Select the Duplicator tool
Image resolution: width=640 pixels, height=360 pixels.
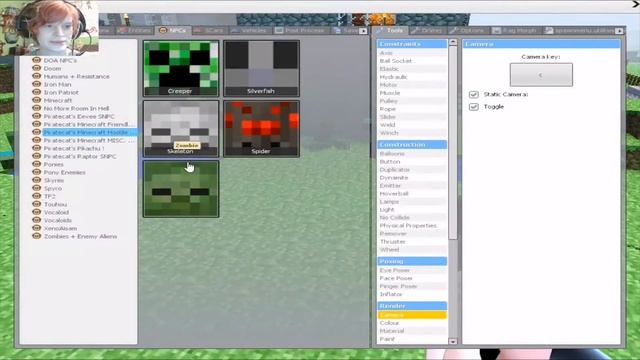pos(412,169)
